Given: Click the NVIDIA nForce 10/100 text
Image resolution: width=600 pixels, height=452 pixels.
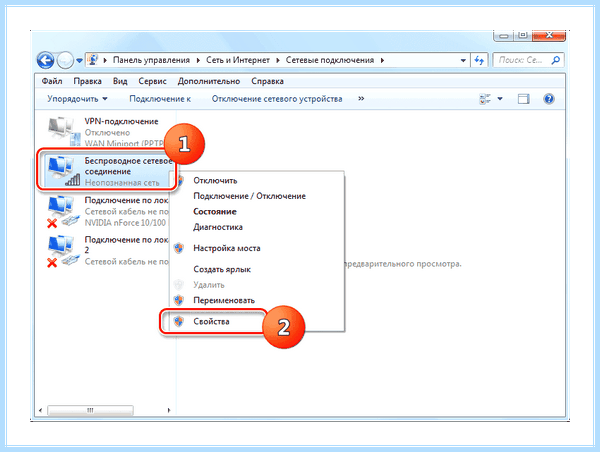Looking at the screenshot, I should pyautogui.click(x=125, y=223).
